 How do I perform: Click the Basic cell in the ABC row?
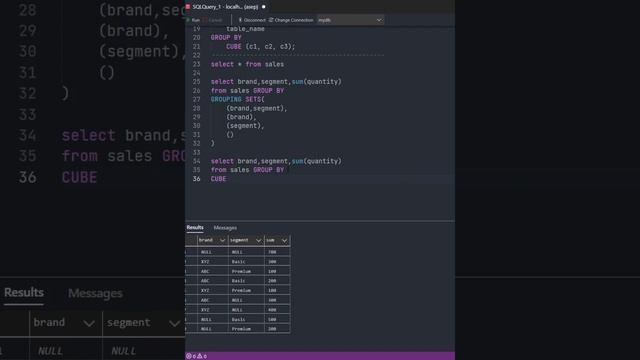(246, 281)
